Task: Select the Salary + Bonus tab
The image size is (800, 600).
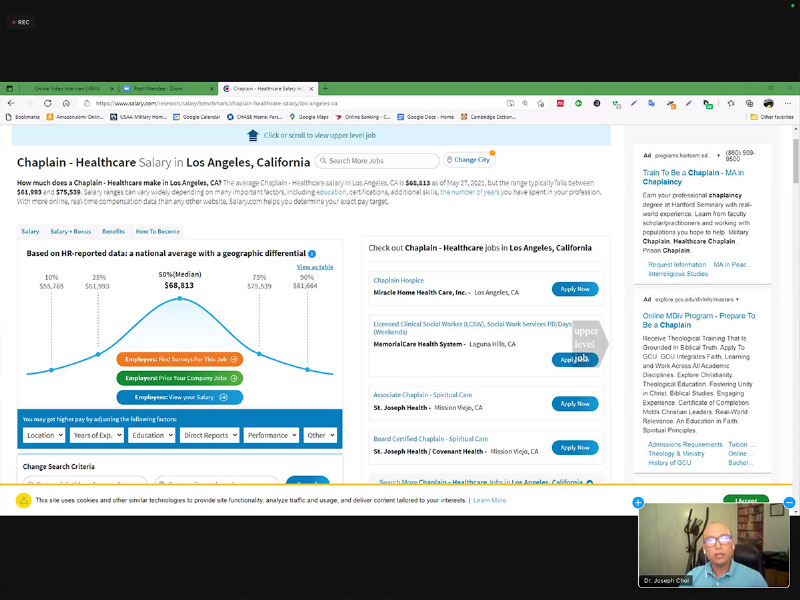Action: tap(70, 231)
